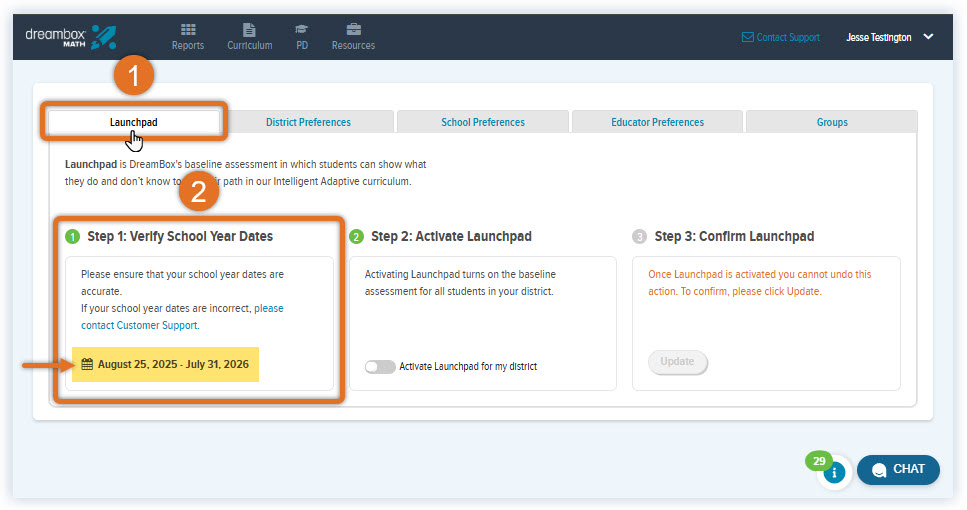The image size is (967, 510).
Task: Click the gray step 3 number circle
Action: coord(640,236)
